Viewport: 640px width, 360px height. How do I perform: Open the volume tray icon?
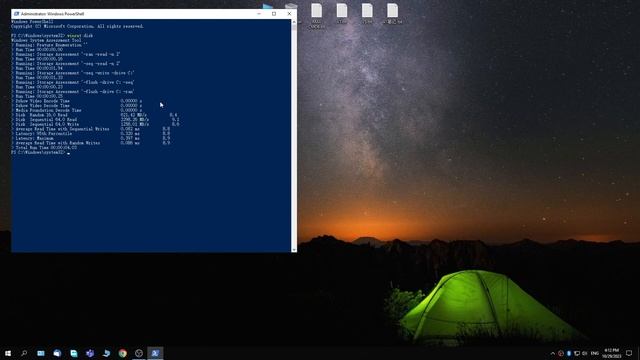click(x=584, y=353)
